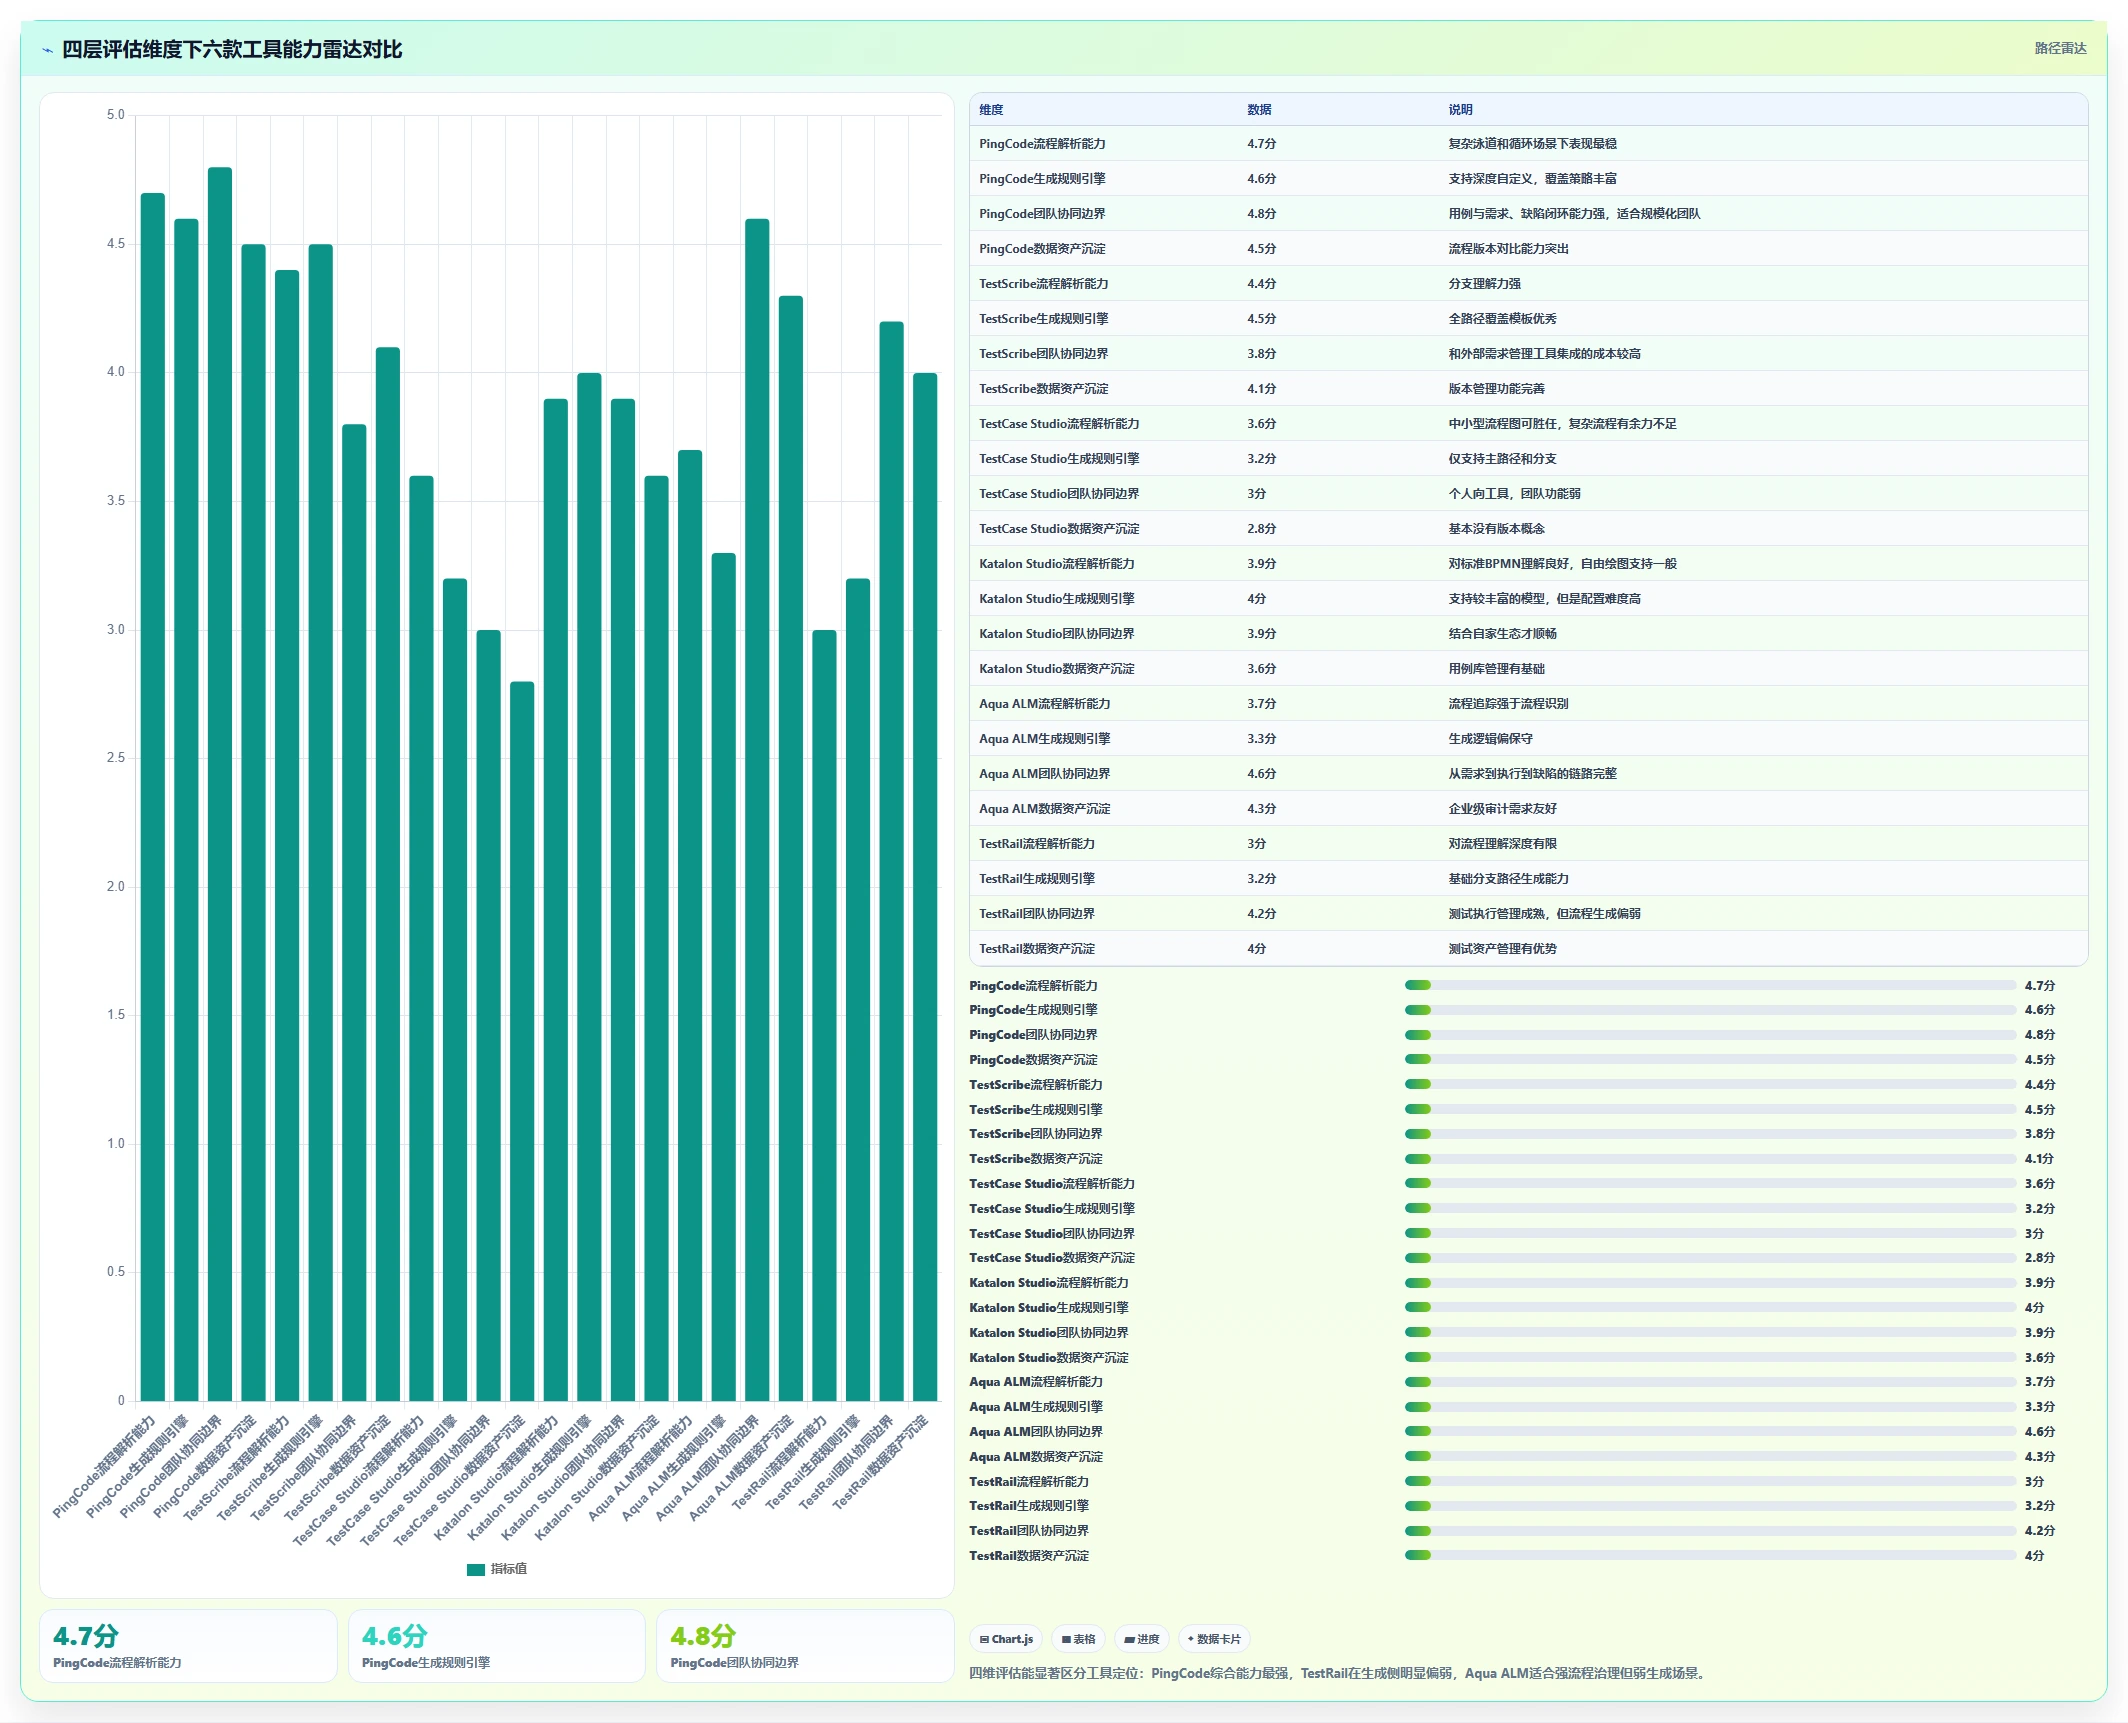Click table cell 生成逻辑偏保守
Image resolution: width=2128 pixels, height=1723 pixels.
pyautogui.click(x=1490, y=739)
